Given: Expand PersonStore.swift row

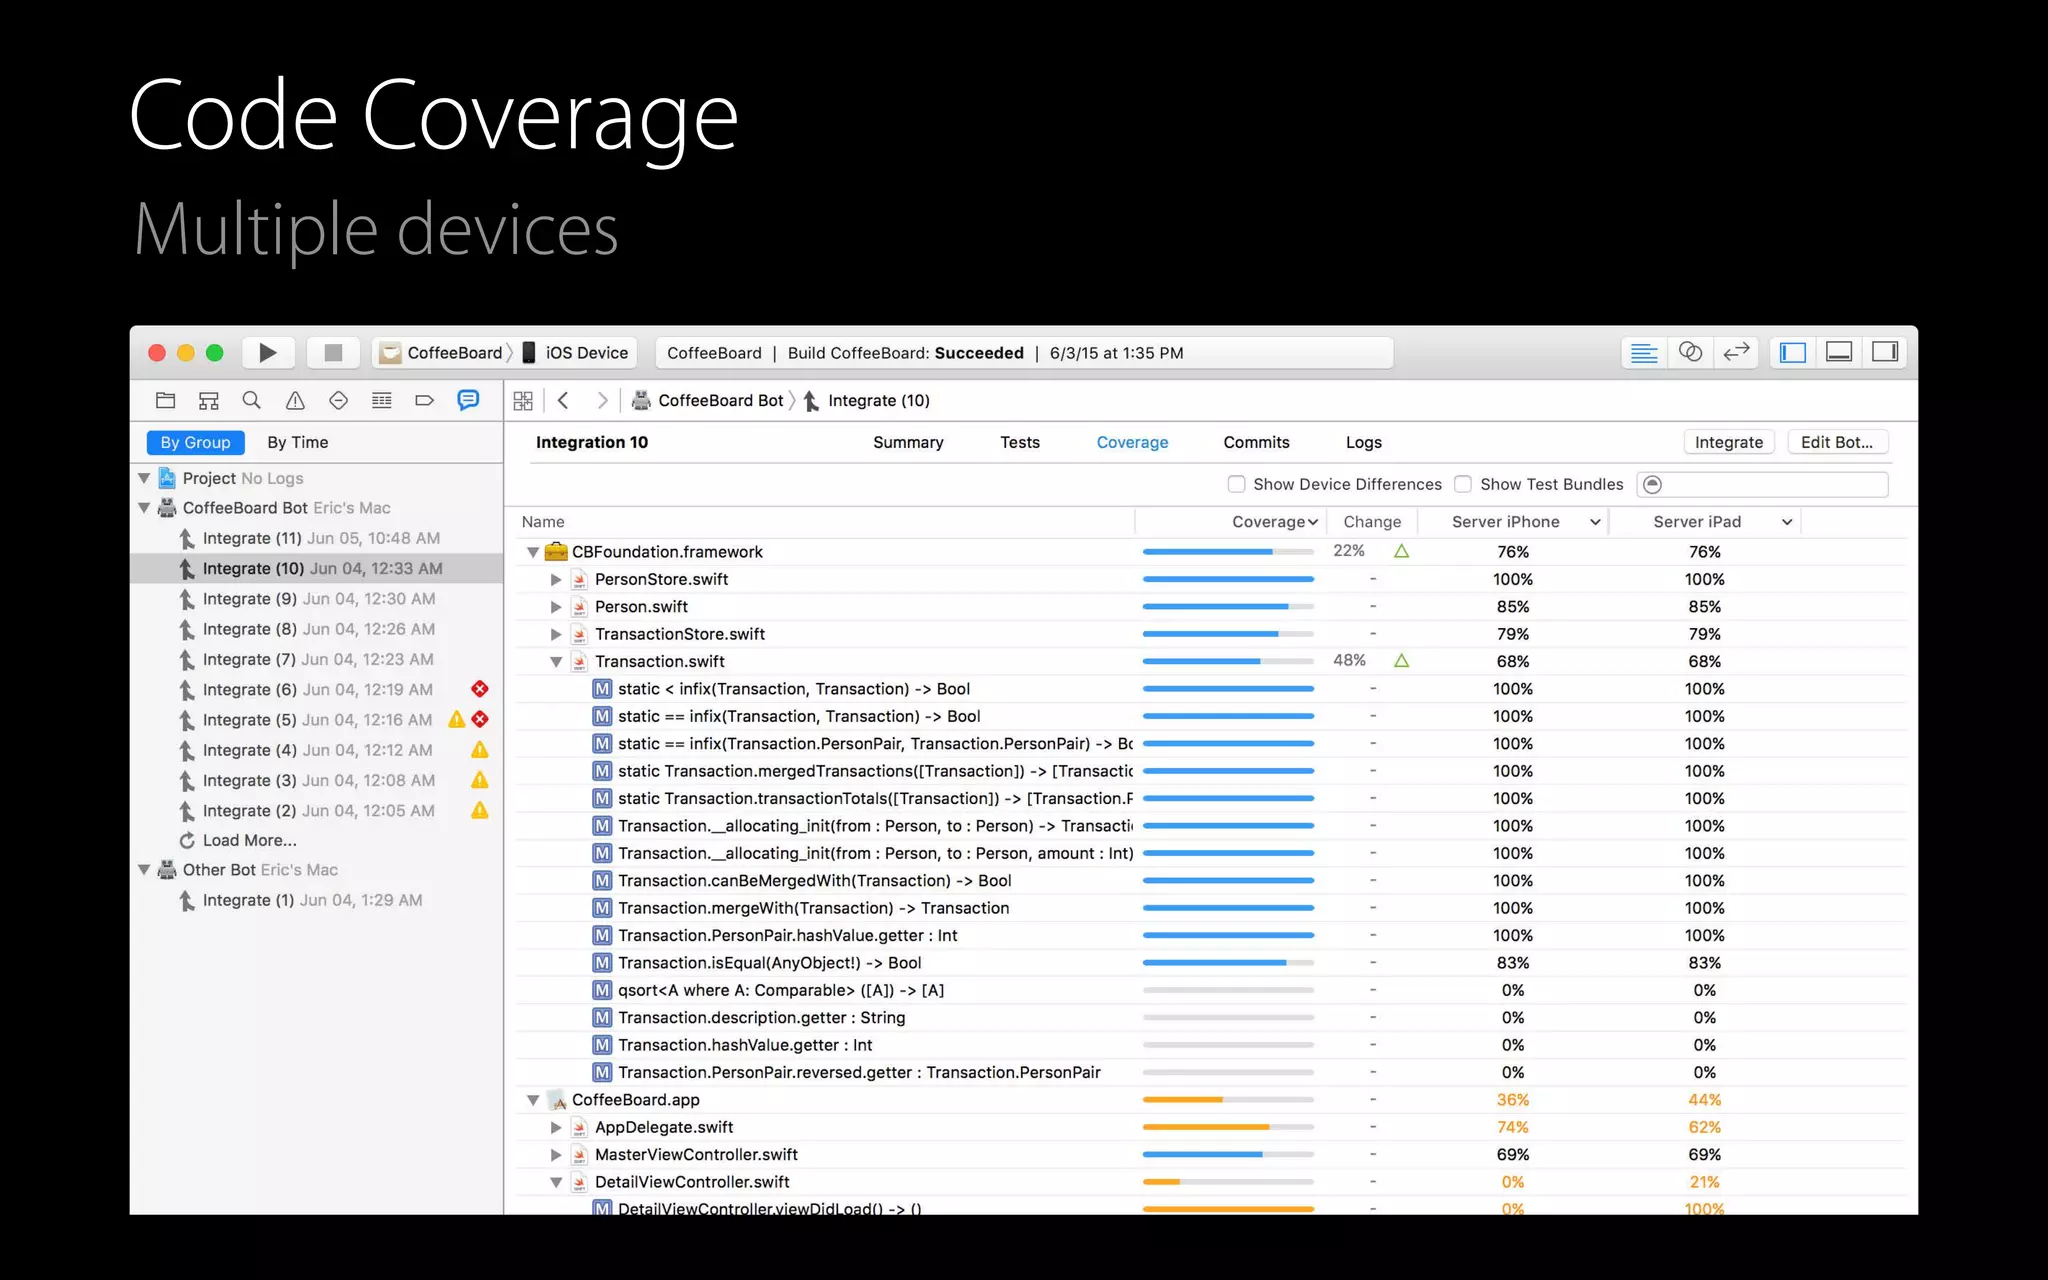Looking at the screenshot, I should 556,579.
